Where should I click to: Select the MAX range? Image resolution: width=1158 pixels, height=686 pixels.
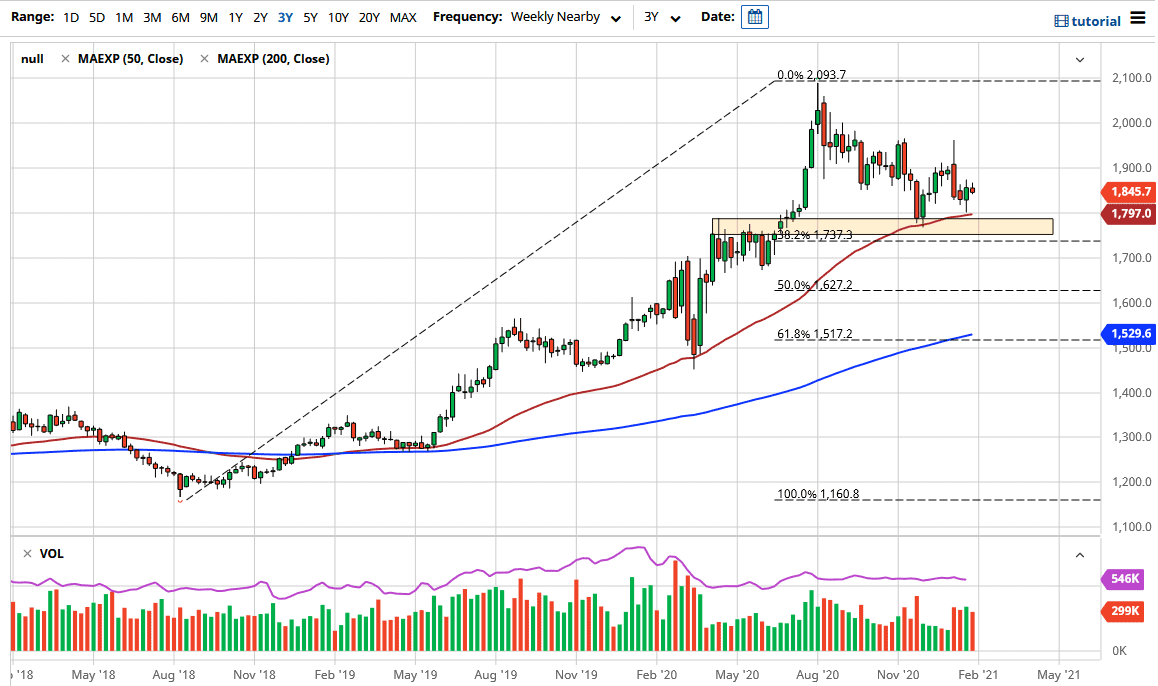point(403,17)
